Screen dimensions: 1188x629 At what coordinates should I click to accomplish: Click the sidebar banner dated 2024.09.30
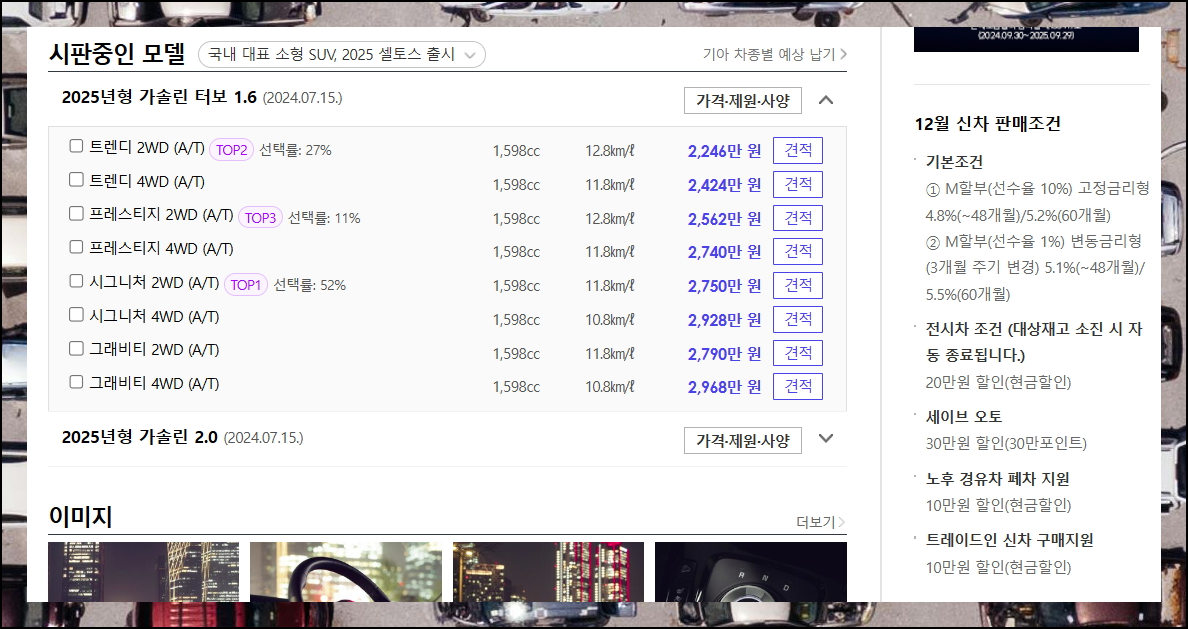click(x=1026, y=39)
